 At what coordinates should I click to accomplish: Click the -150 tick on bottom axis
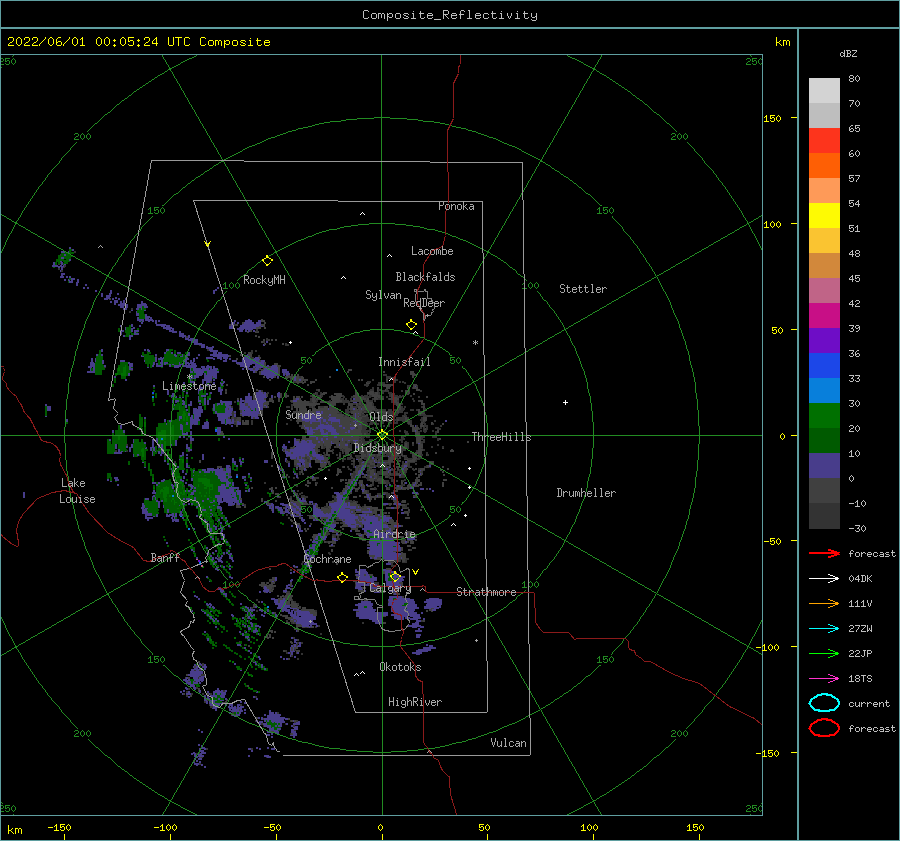pos(59,827)
